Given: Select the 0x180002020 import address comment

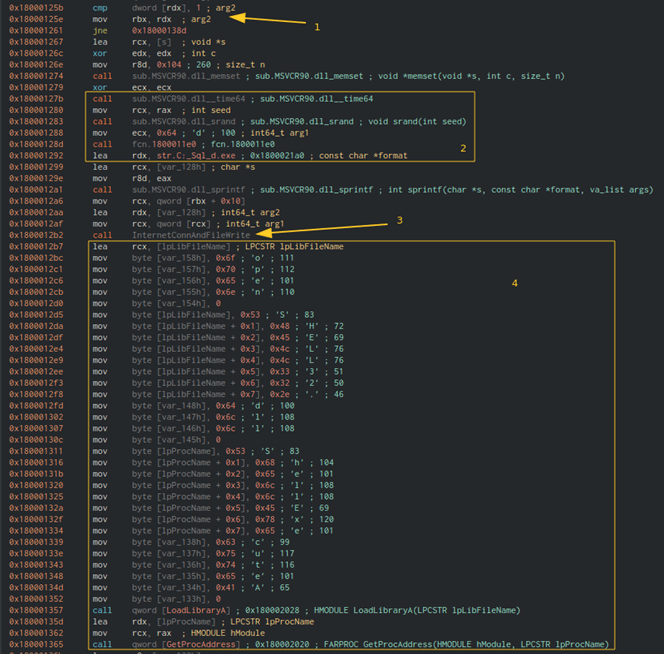Looking at the screenshot, I should (282, 645).
